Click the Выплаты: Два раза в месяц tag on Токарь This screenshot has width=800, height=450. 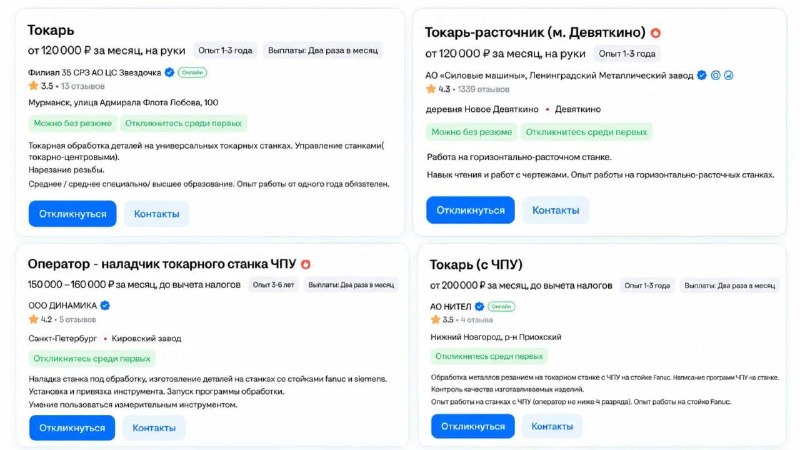coord(323,51)
